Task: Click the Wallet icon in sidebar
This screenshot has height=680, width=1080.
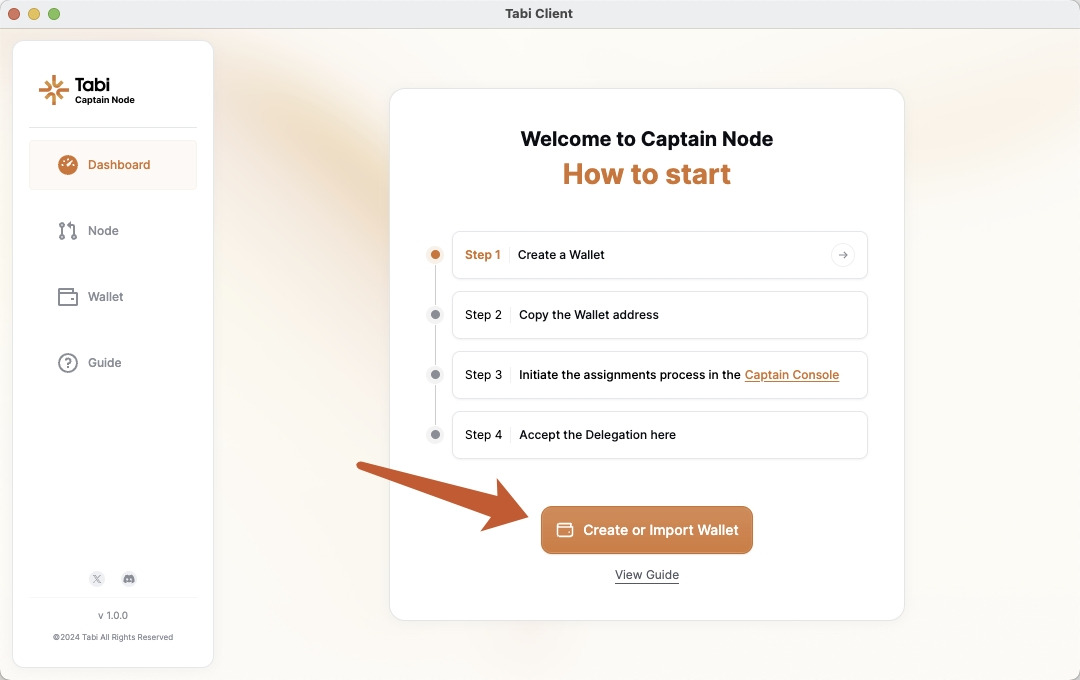Action: [68, 297]
